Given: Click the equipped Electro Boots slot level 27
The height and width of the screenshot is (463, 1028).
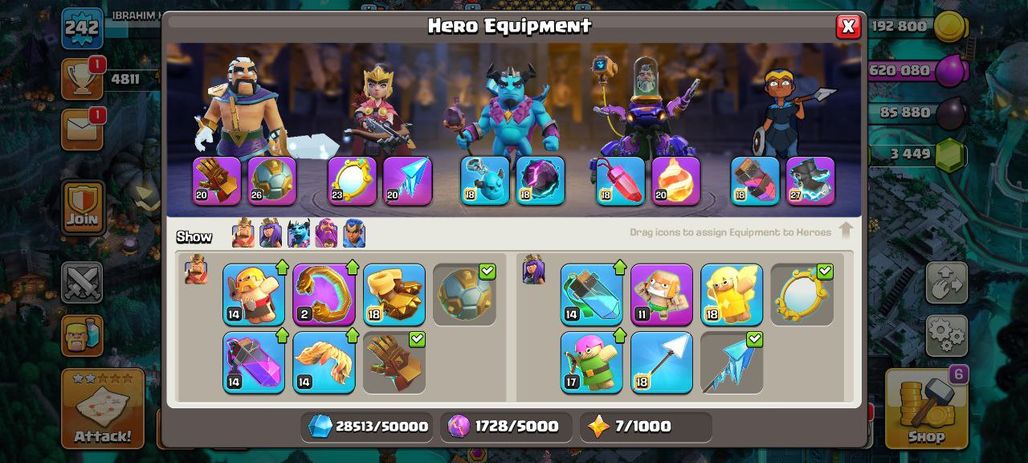Looking at the screenshot, I should tap(810, 181).
